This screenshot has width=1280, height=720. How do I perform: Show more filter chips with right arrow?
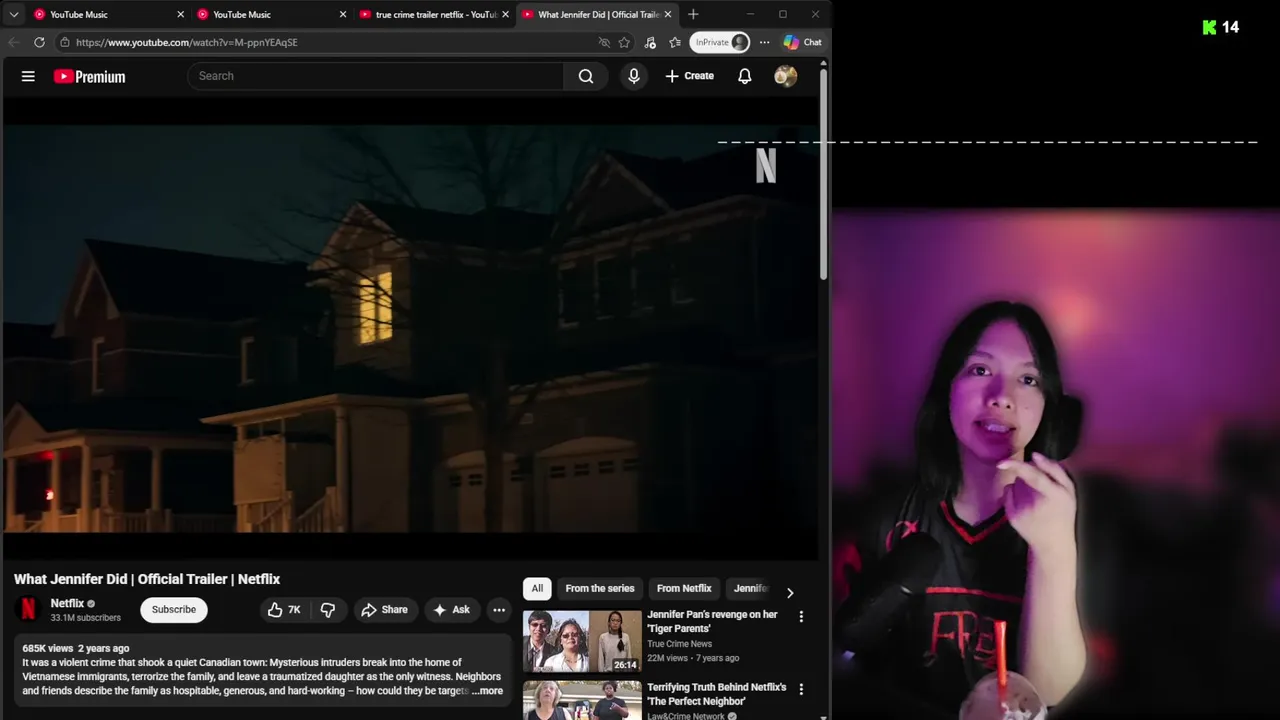click(790, 592)
